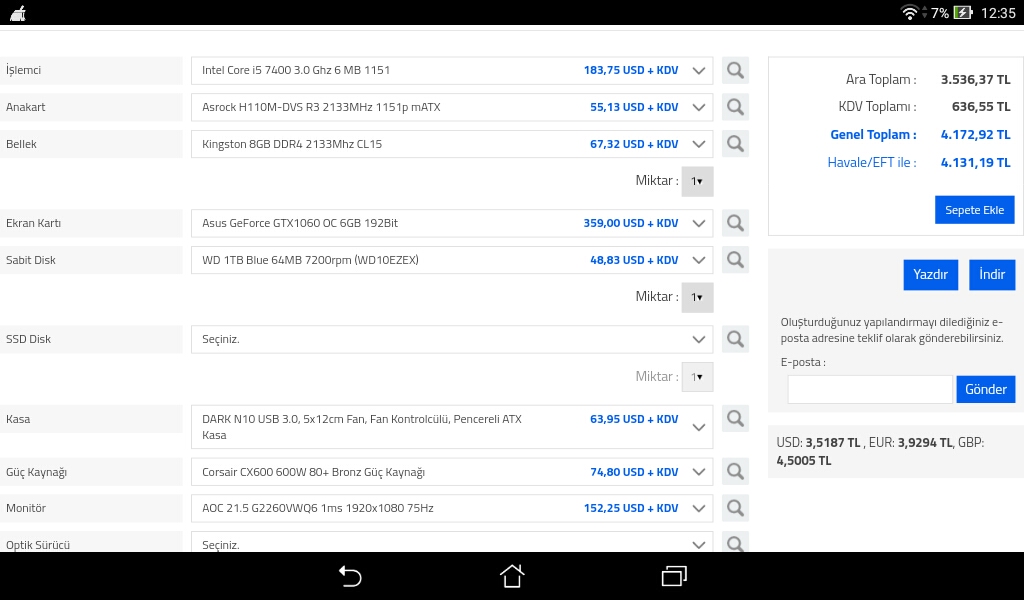Expand Sabit Disk dropdown showing WD 1TB Blue
Image resolution: width=1024 pixels, height=600 pixels.
tap(452, 260)
